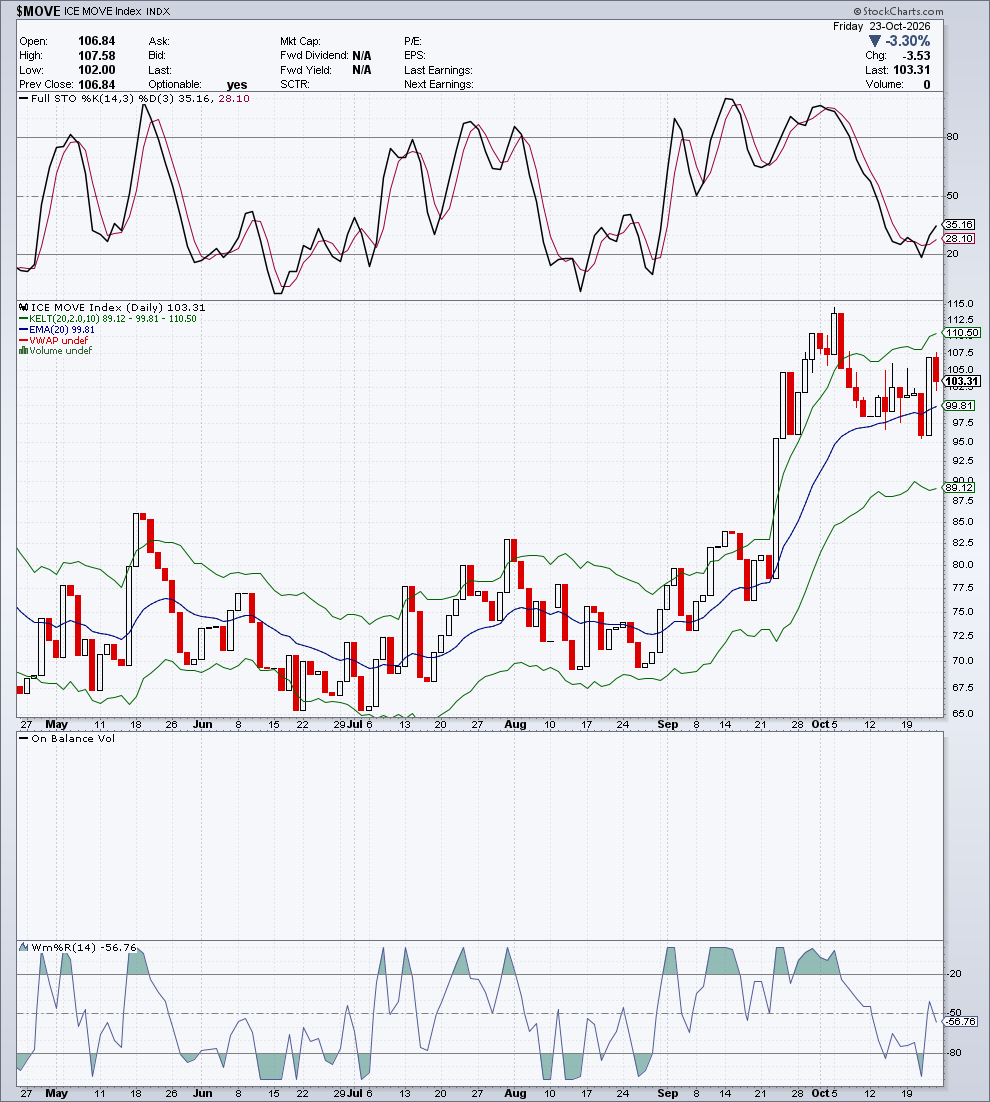Click the -3.30% percent change value
990x1102 pixels.
(908, 41)
